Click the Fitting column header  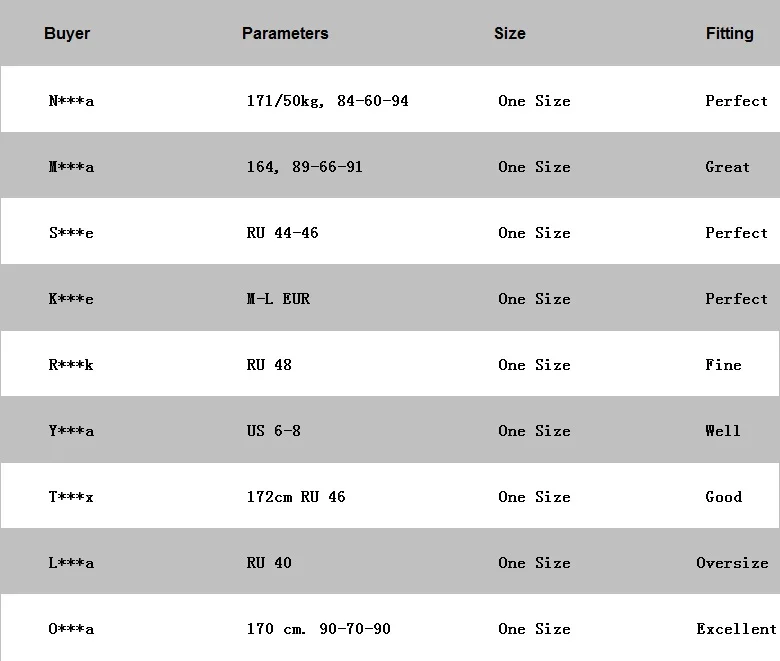(729, 34)
